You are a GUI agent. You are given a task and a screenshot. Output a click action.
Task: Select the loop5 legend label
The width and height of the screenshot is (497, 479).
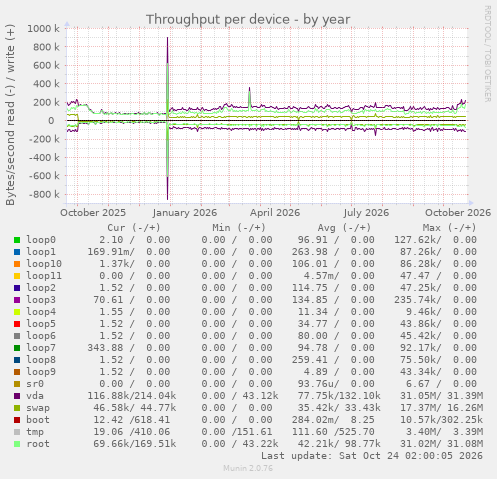pyautogui.click(x=41, y=324)
